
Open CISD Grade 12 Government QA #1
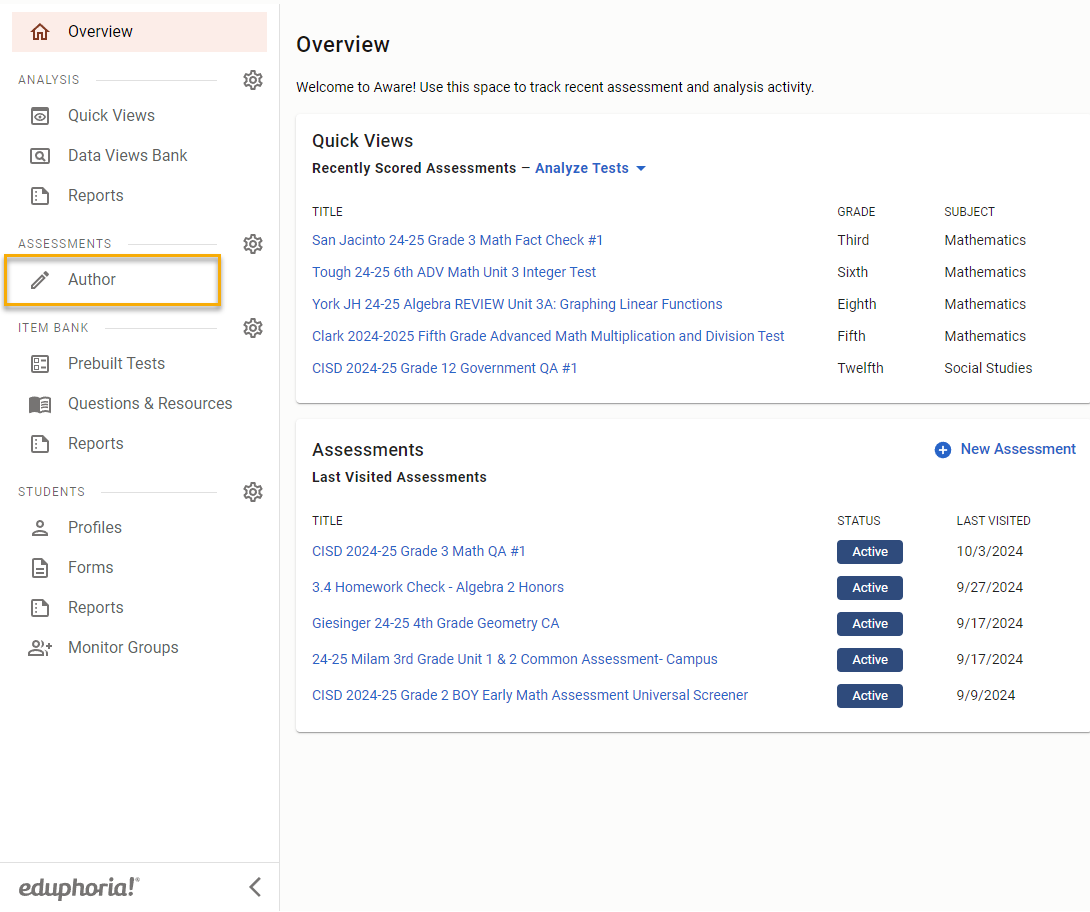pos(444,368)
